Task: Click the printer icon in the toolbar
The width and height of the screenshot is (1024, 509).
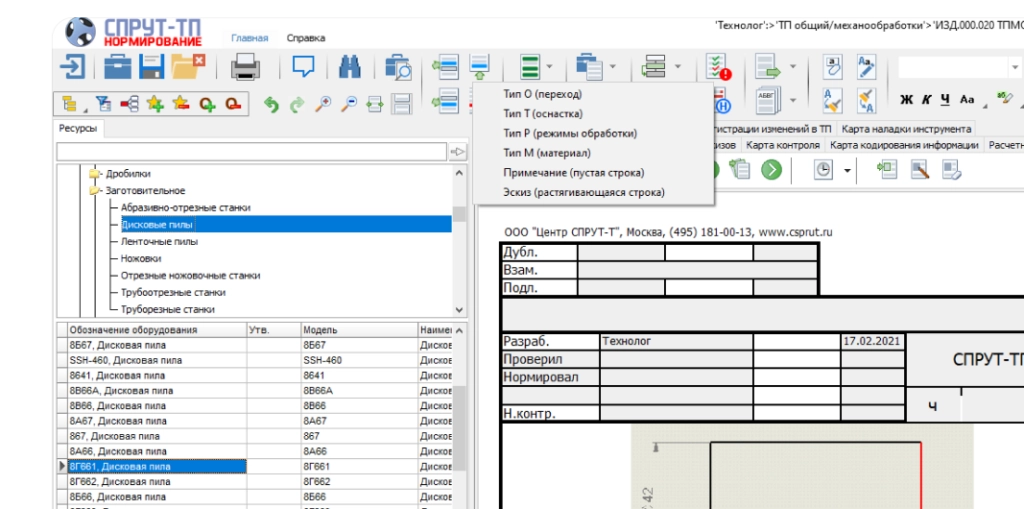Action: 246,67
